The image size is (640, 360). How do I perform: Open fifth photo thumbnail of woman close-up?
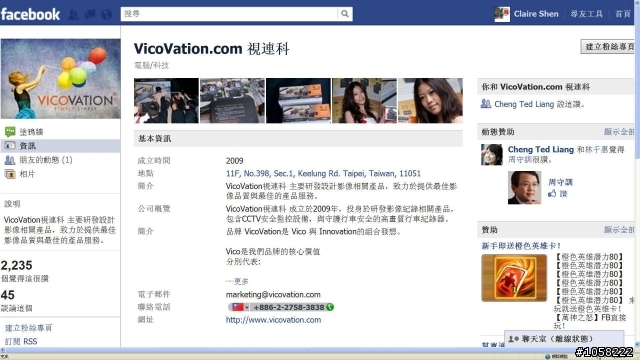point(430,101)
